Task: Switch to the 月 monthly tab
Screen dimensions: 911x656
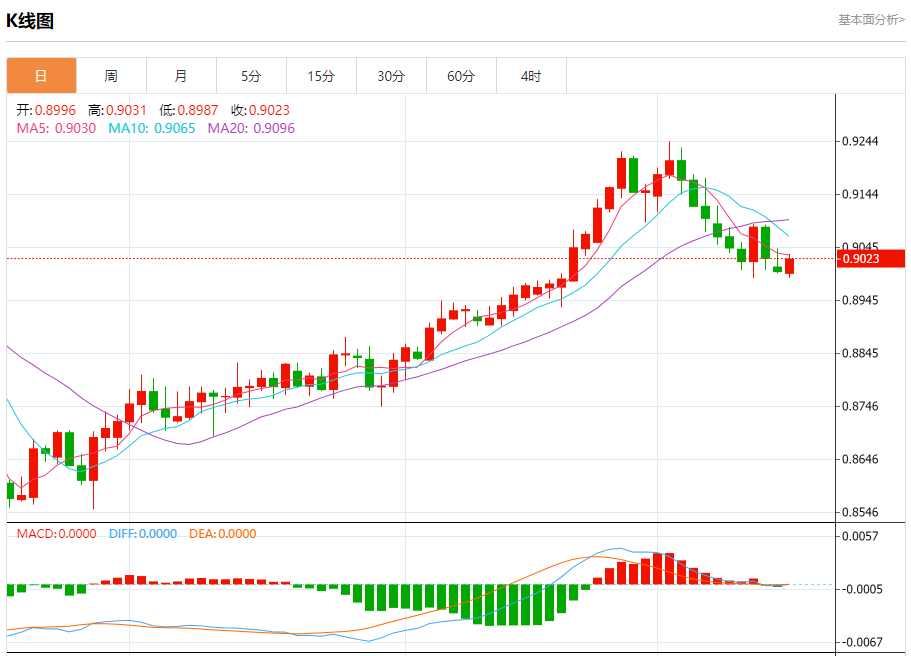Action: pyautogui.click(x=181, y=76)
